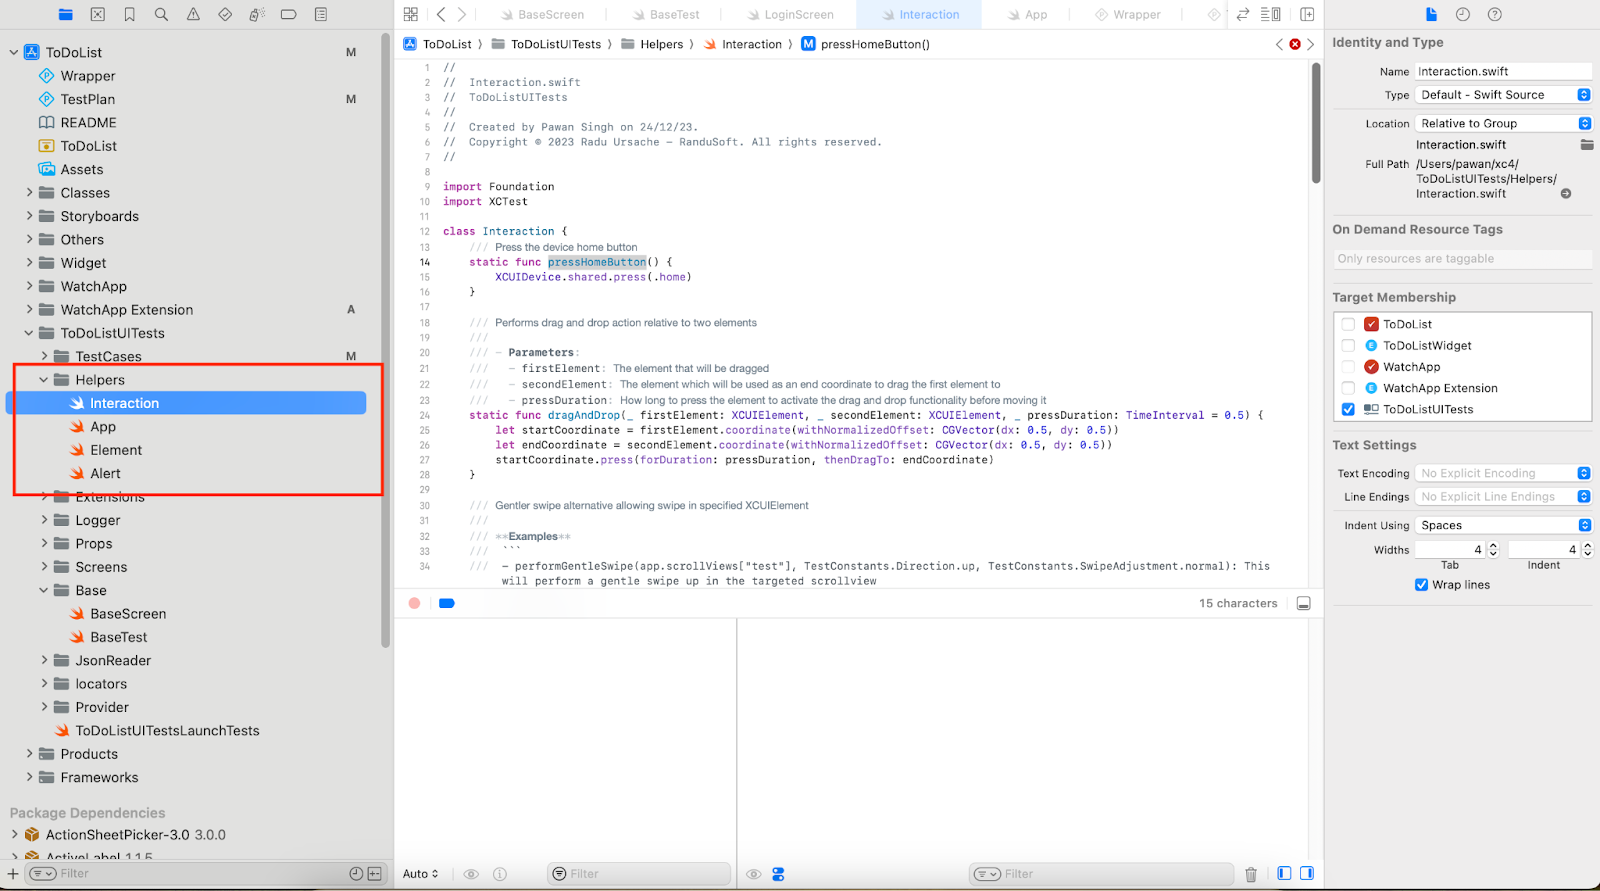Collapse the ToDoListUITests group
The image size is (1600, 891).
(x=29, y=333)
